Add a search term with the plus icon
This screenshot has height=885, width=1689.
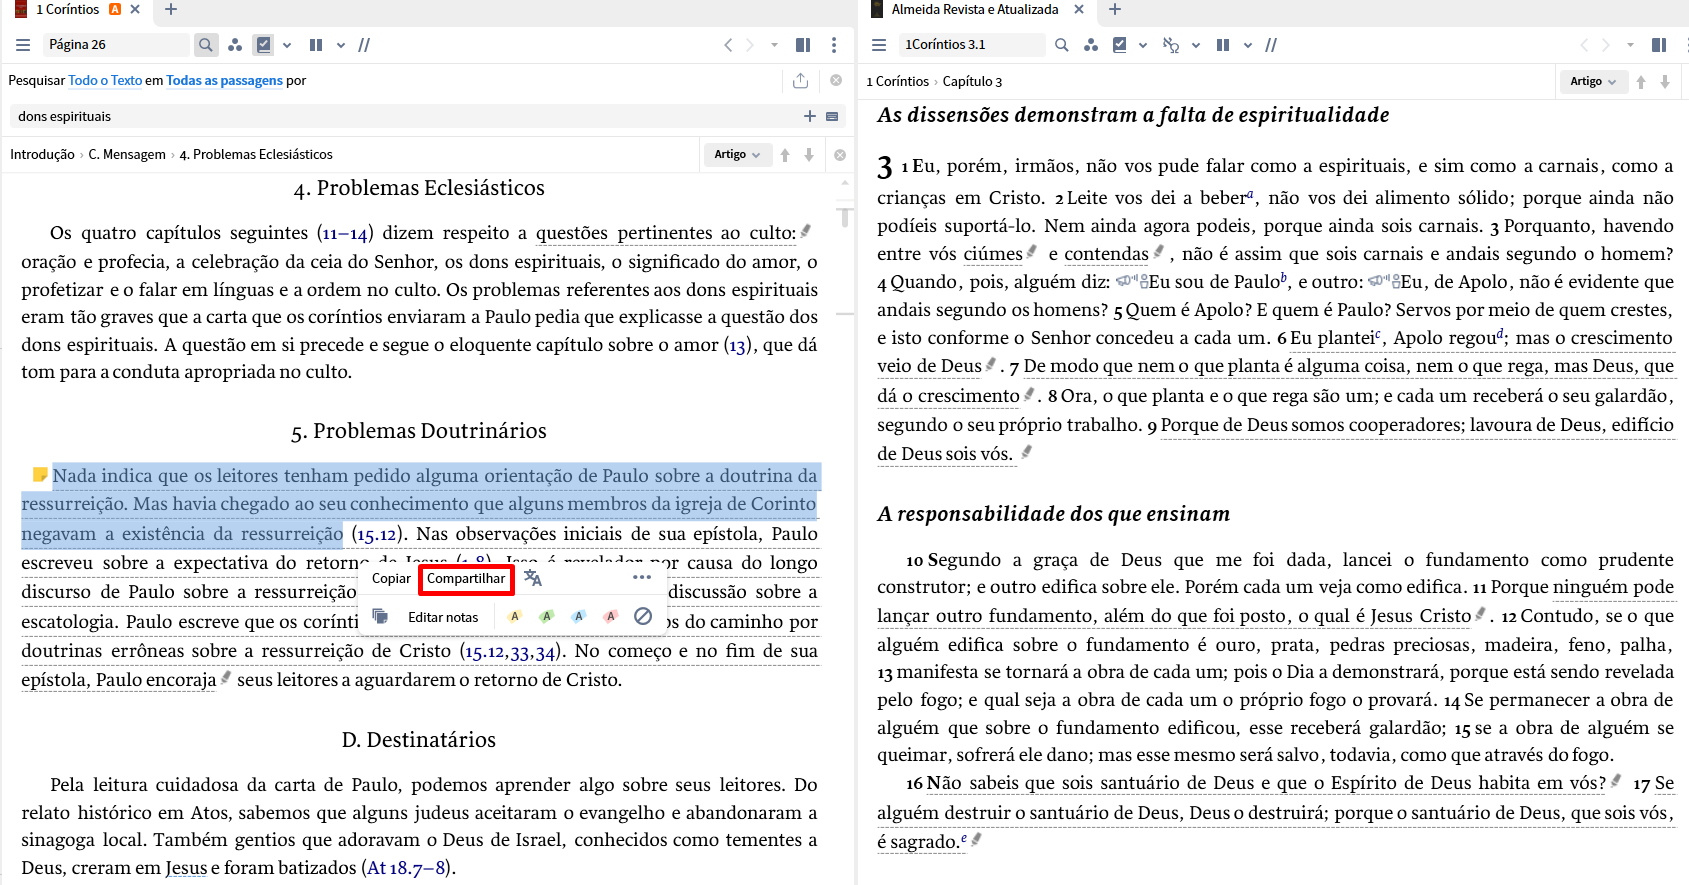coord(810,116)
